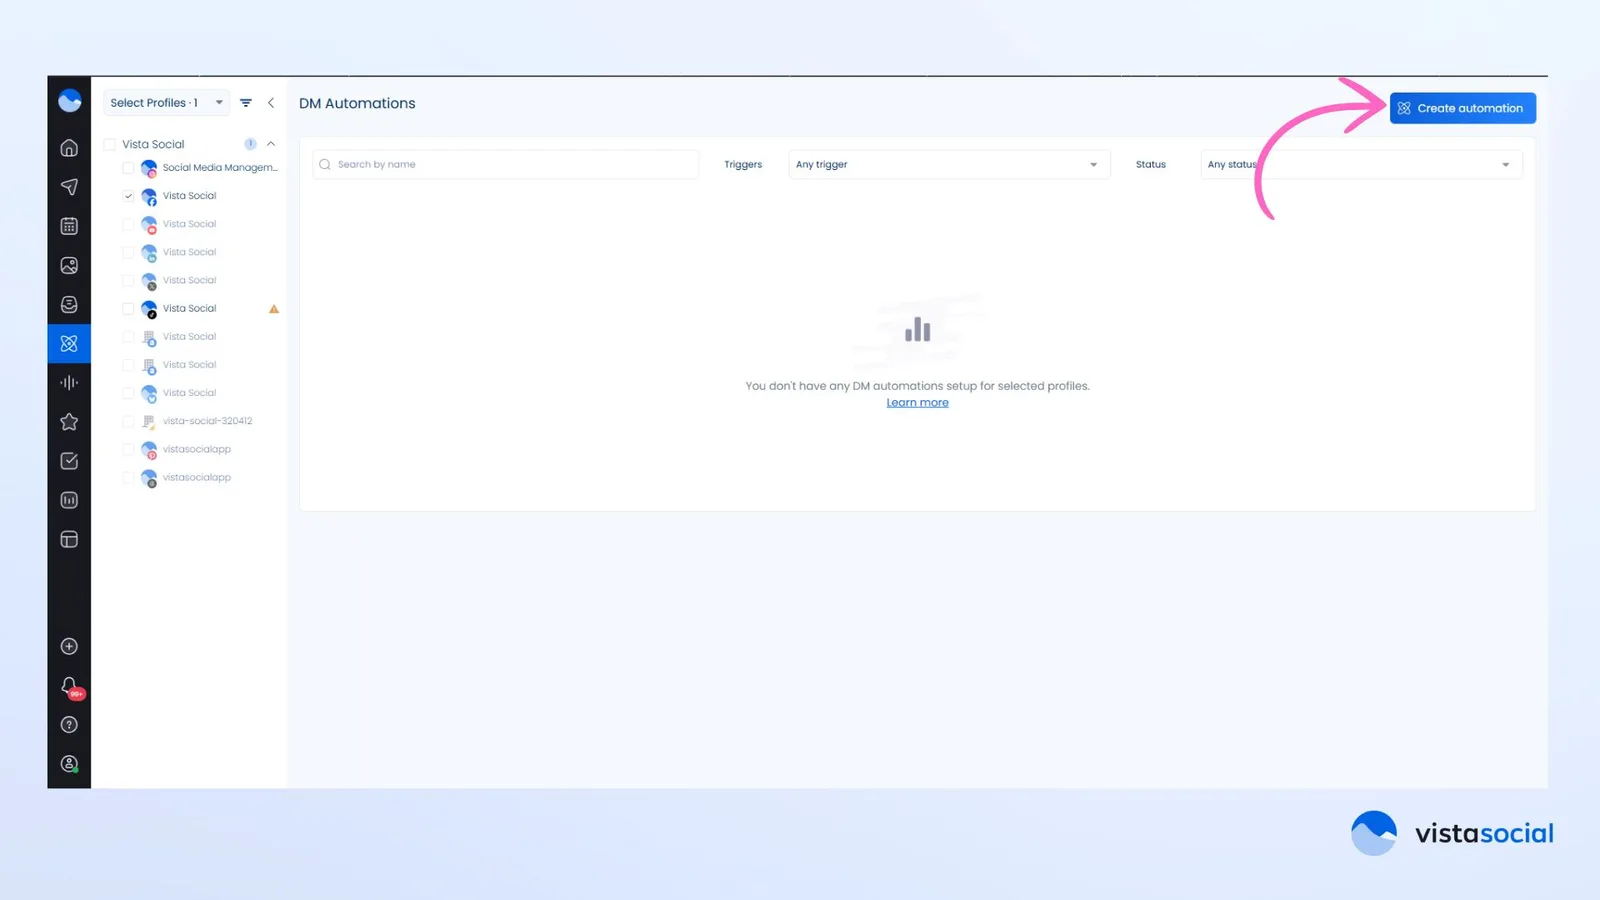Open the Media library image icon
Screen dimensions: 1600x900
(69, 265)
